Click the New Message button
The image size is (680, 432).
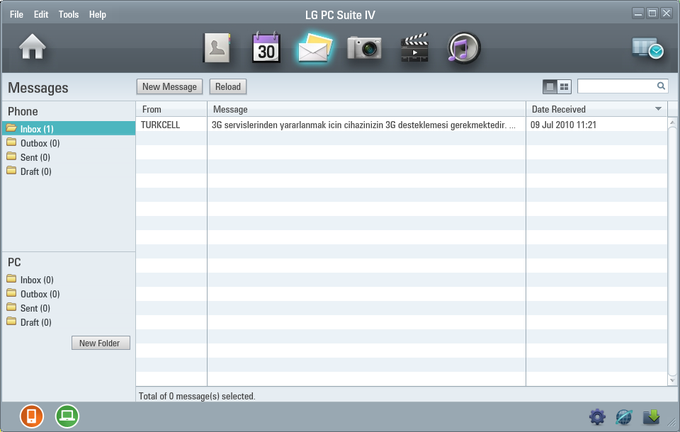click(x=170, y=87)
